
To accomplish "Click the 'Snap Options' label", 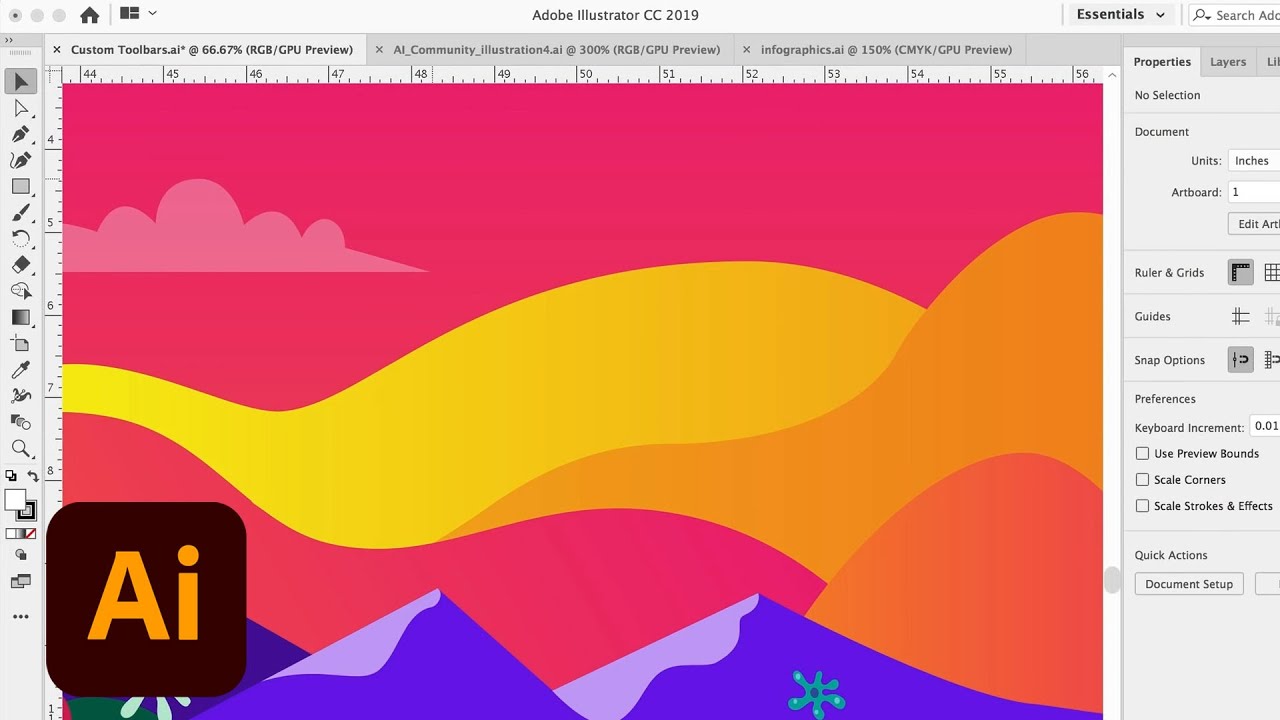I will 1169,360.
